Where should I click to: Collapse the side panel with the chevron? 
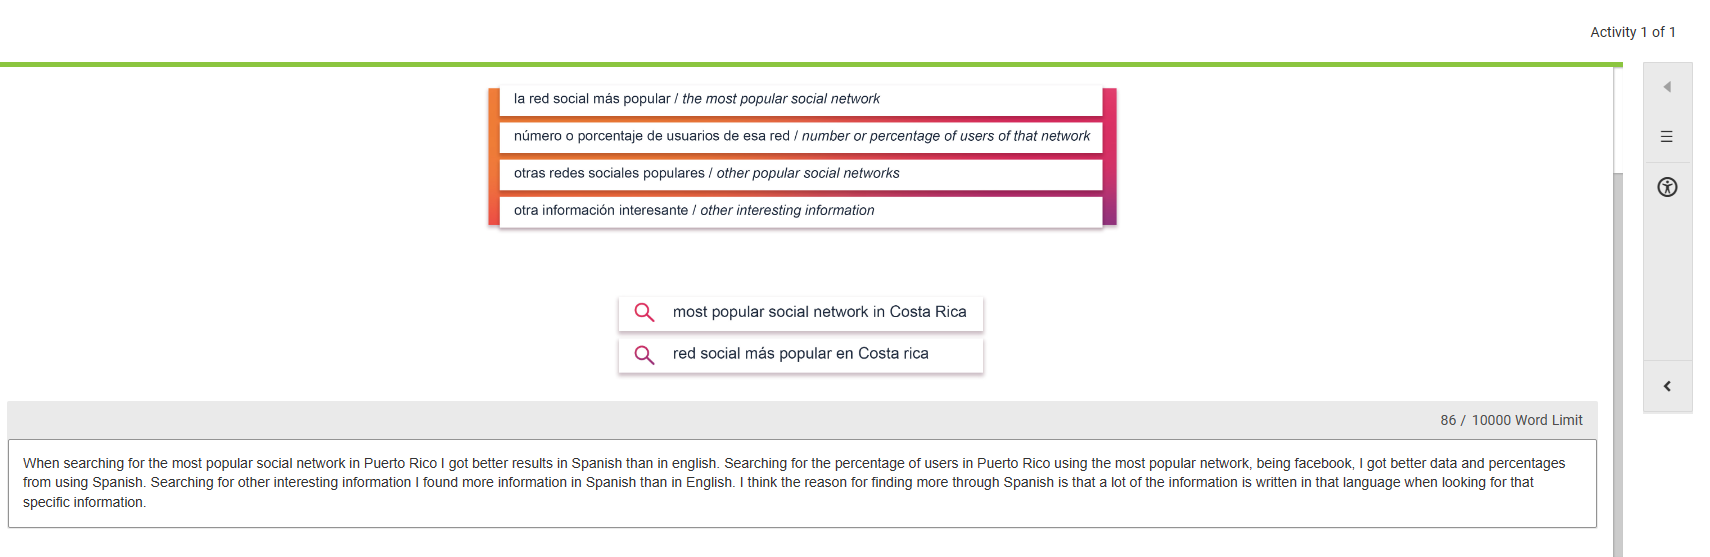click(1667, 386)
